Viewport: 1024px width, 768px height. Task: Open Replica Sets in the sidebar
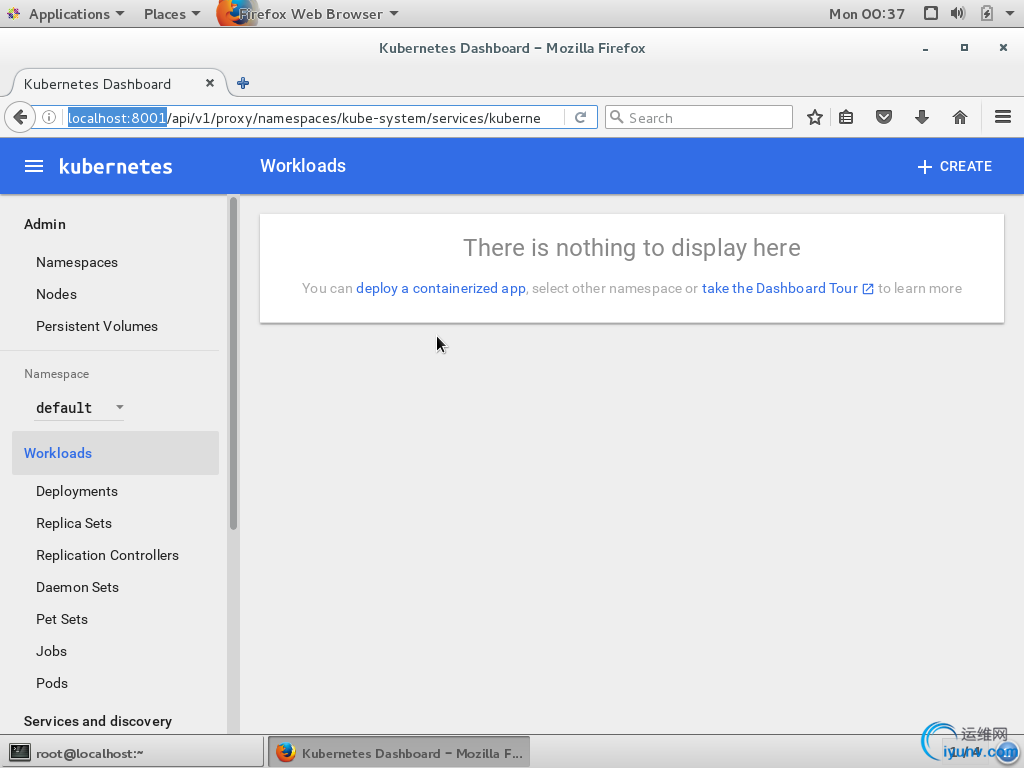click(x=74, y=524)
